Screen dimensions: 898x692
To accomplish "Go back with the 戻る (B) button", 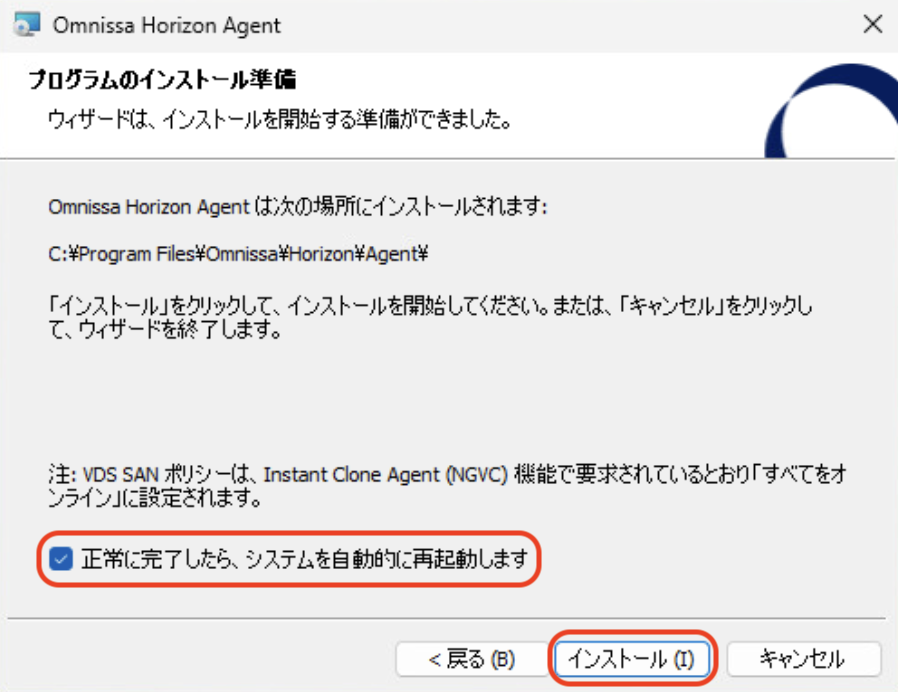I will pyautogui.click(x=472, y=659).
